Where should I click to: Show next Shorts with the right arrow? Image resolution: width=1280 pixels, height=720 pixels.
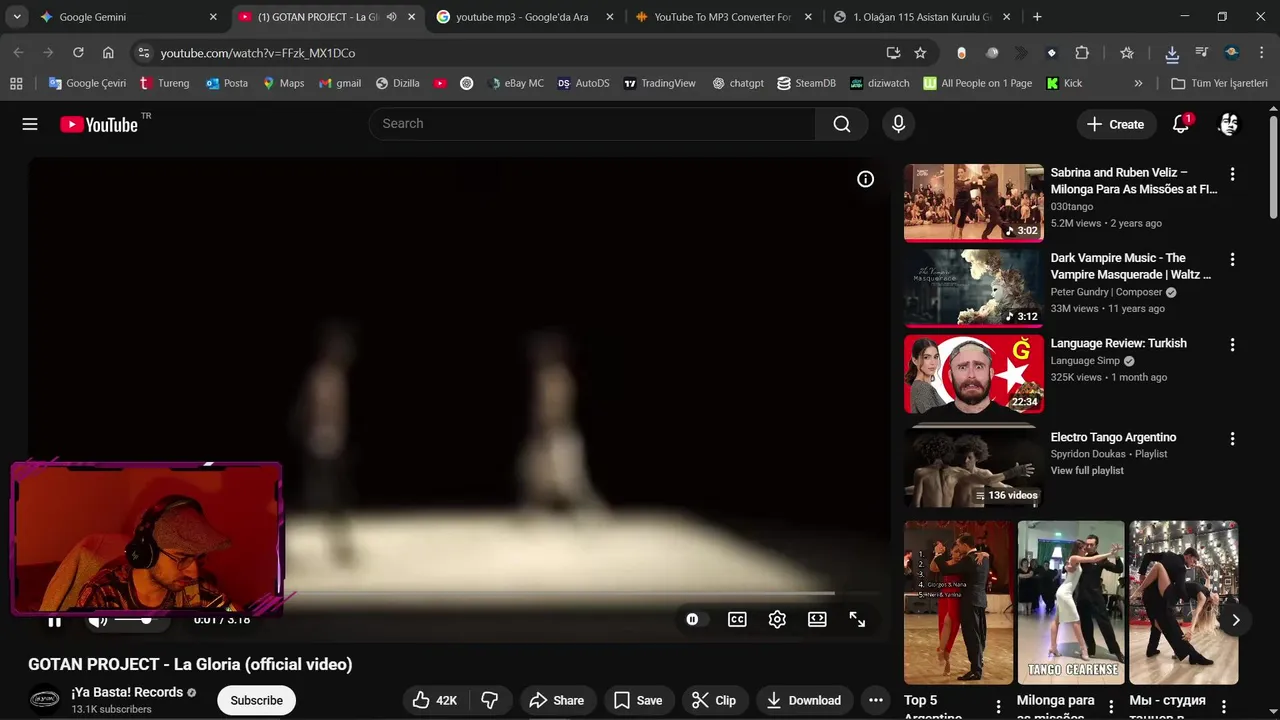[x=1236, y=620]
